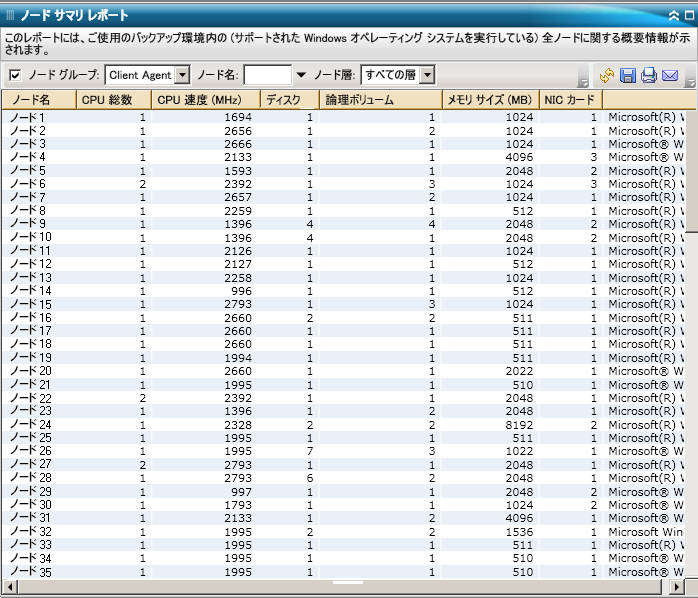Click the save report floppy icon
Viewport: 698px width, 598px height.
[x=628, y=75]
